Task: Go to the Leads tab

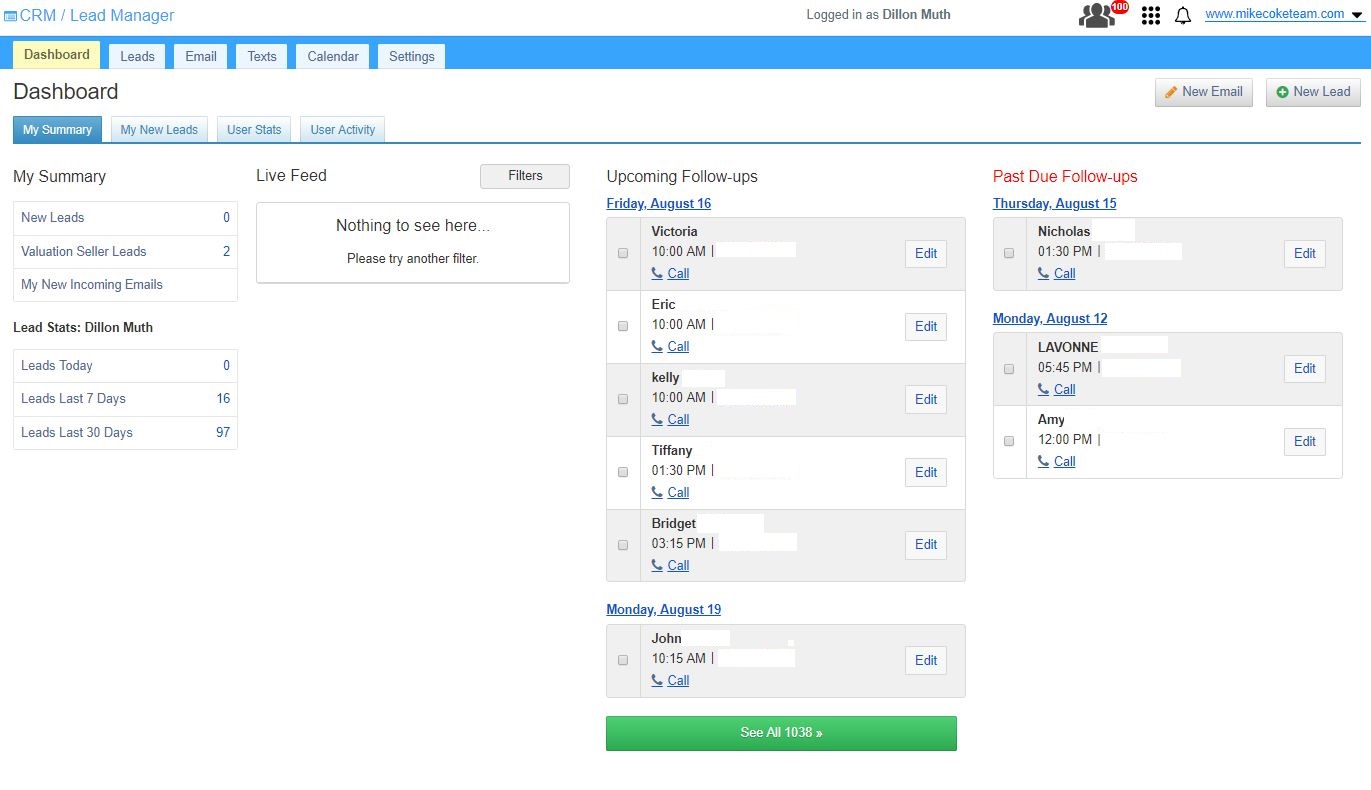Action: [x=137, y=56]
